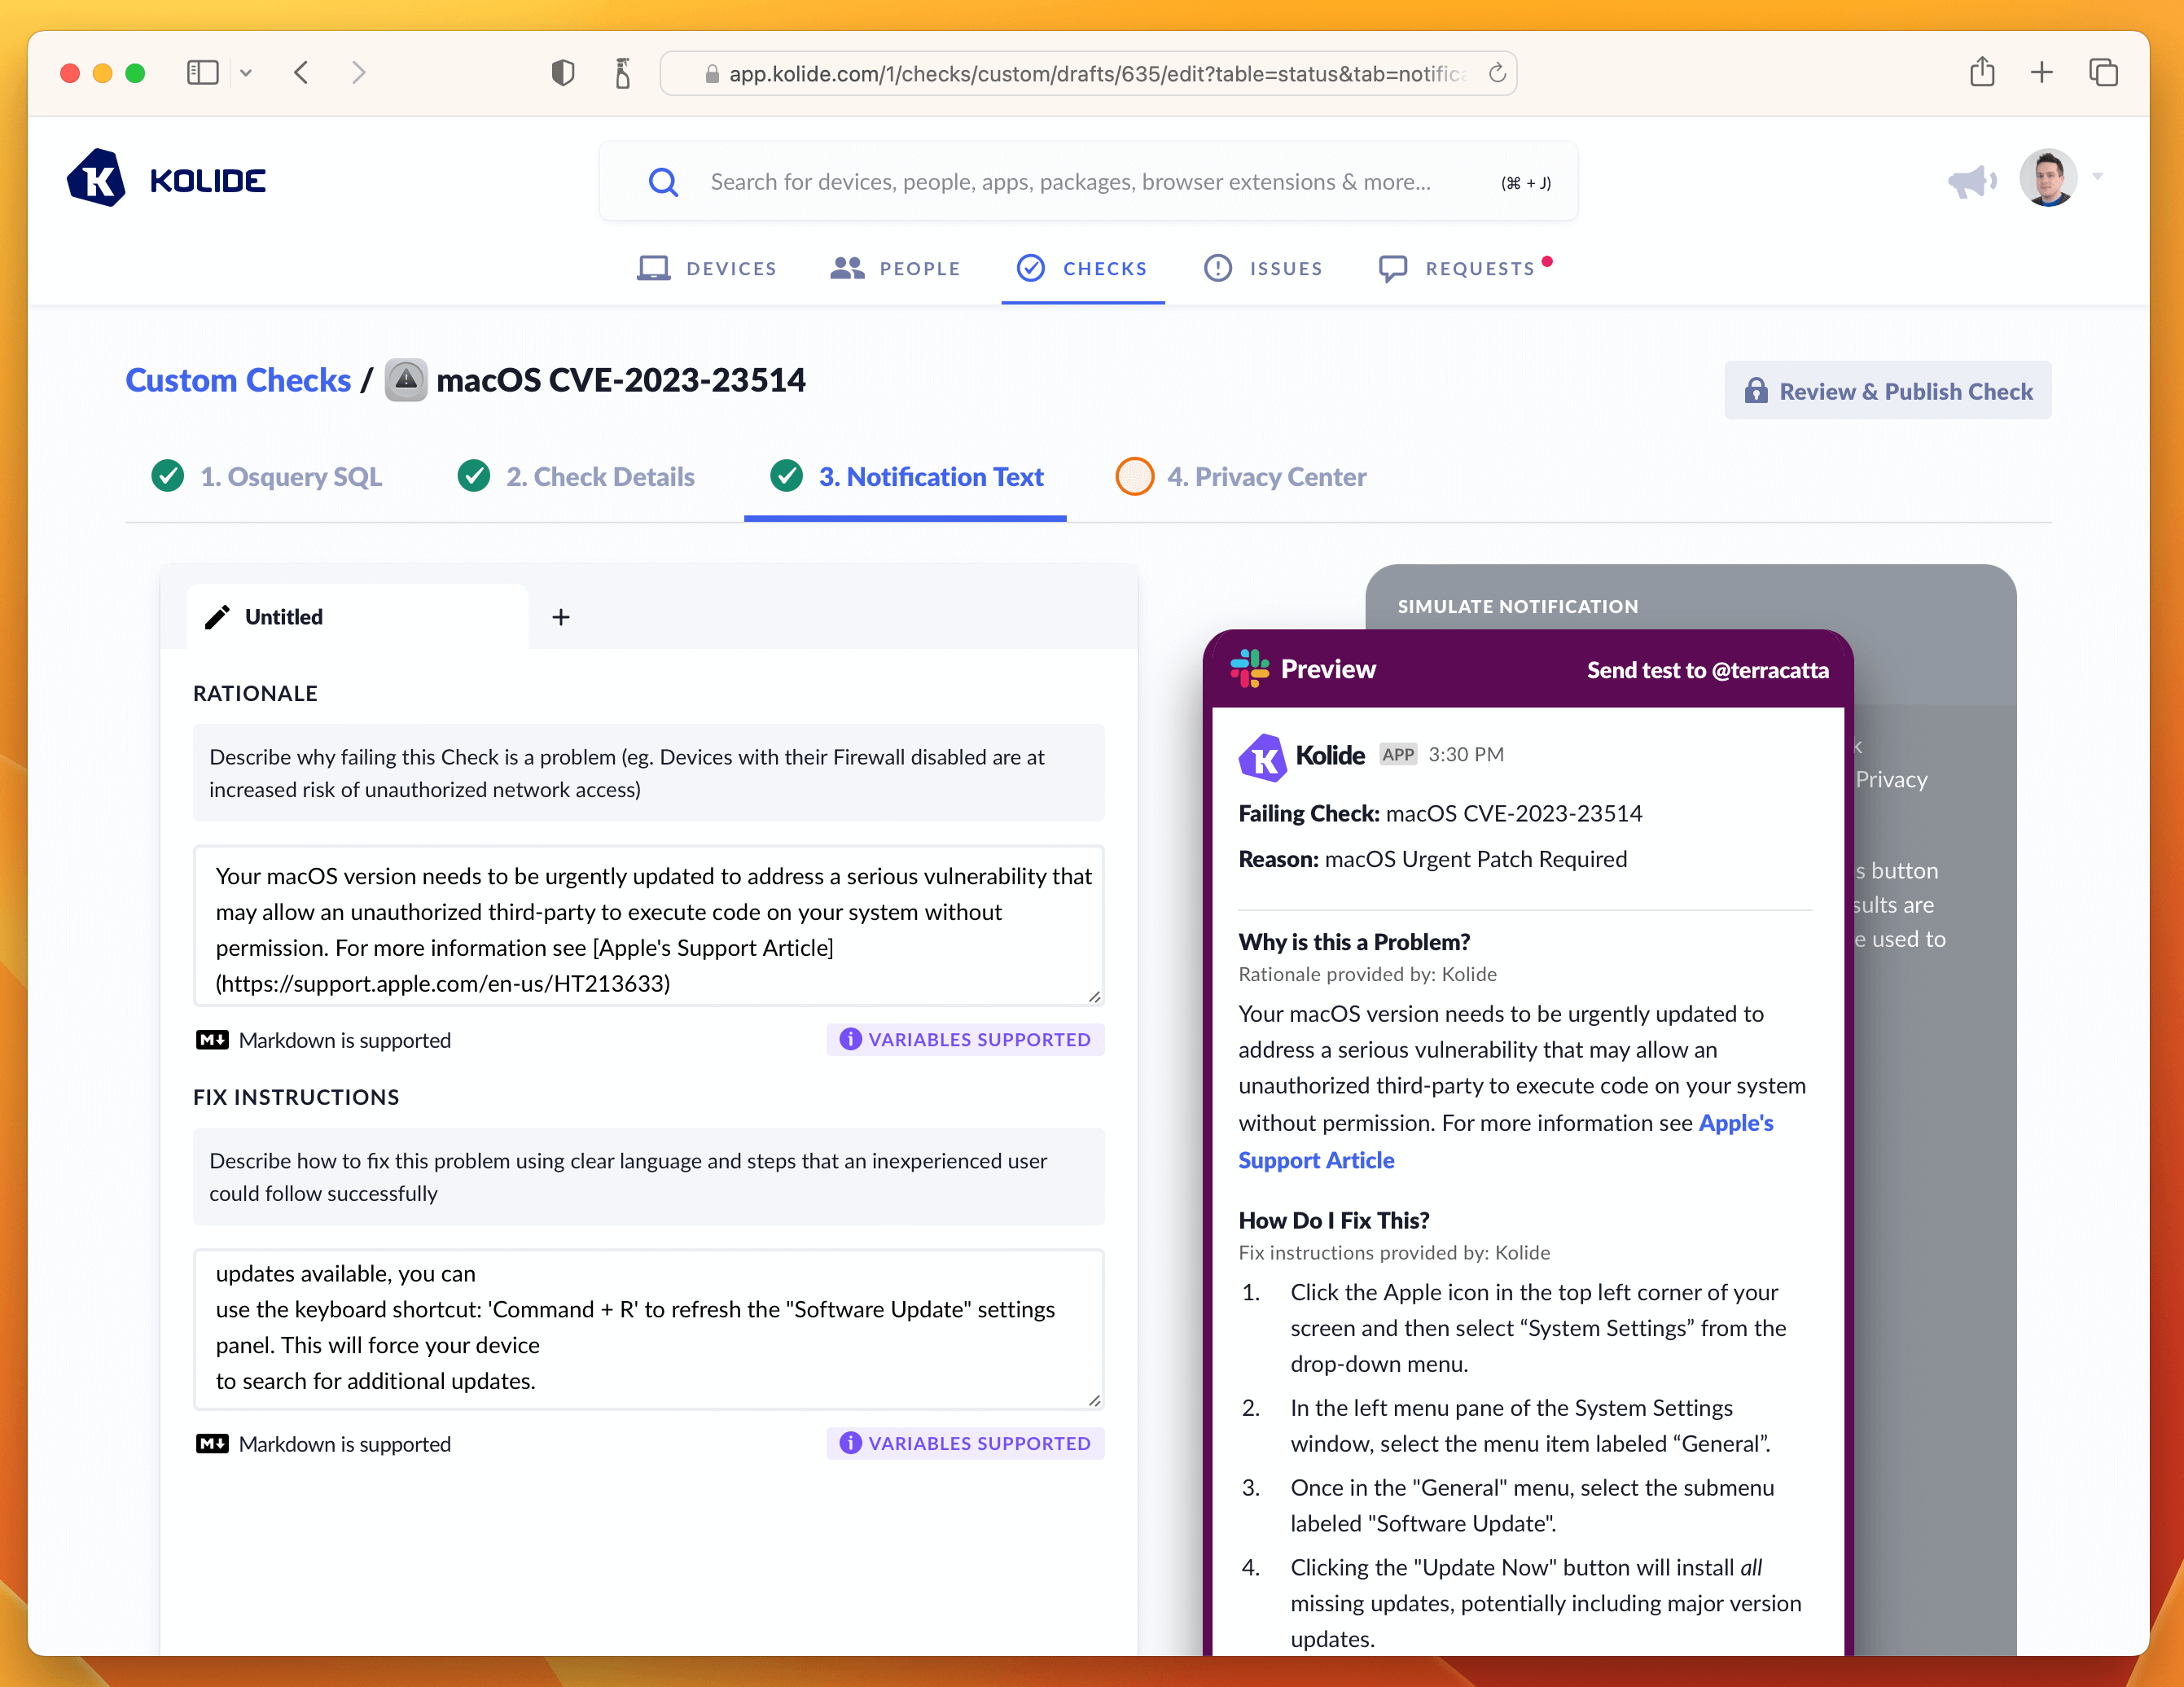Image resolution: width=2184 pixels, height=1687 pixels.
Task: Click the Safari share icon
Action: pyautogui.click(x=1981, y=73)
